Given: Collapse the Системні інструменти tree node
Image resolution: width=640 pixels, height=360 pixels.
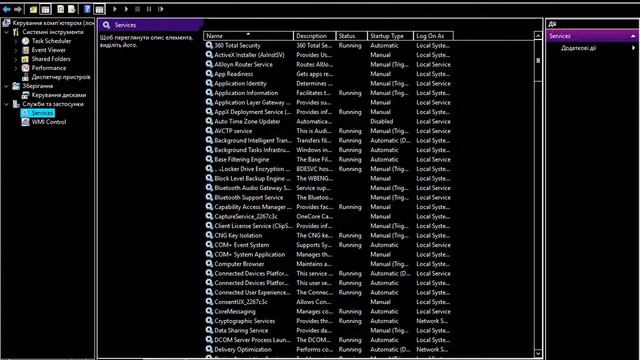Looking at the screenshot, I should (7, 32).
